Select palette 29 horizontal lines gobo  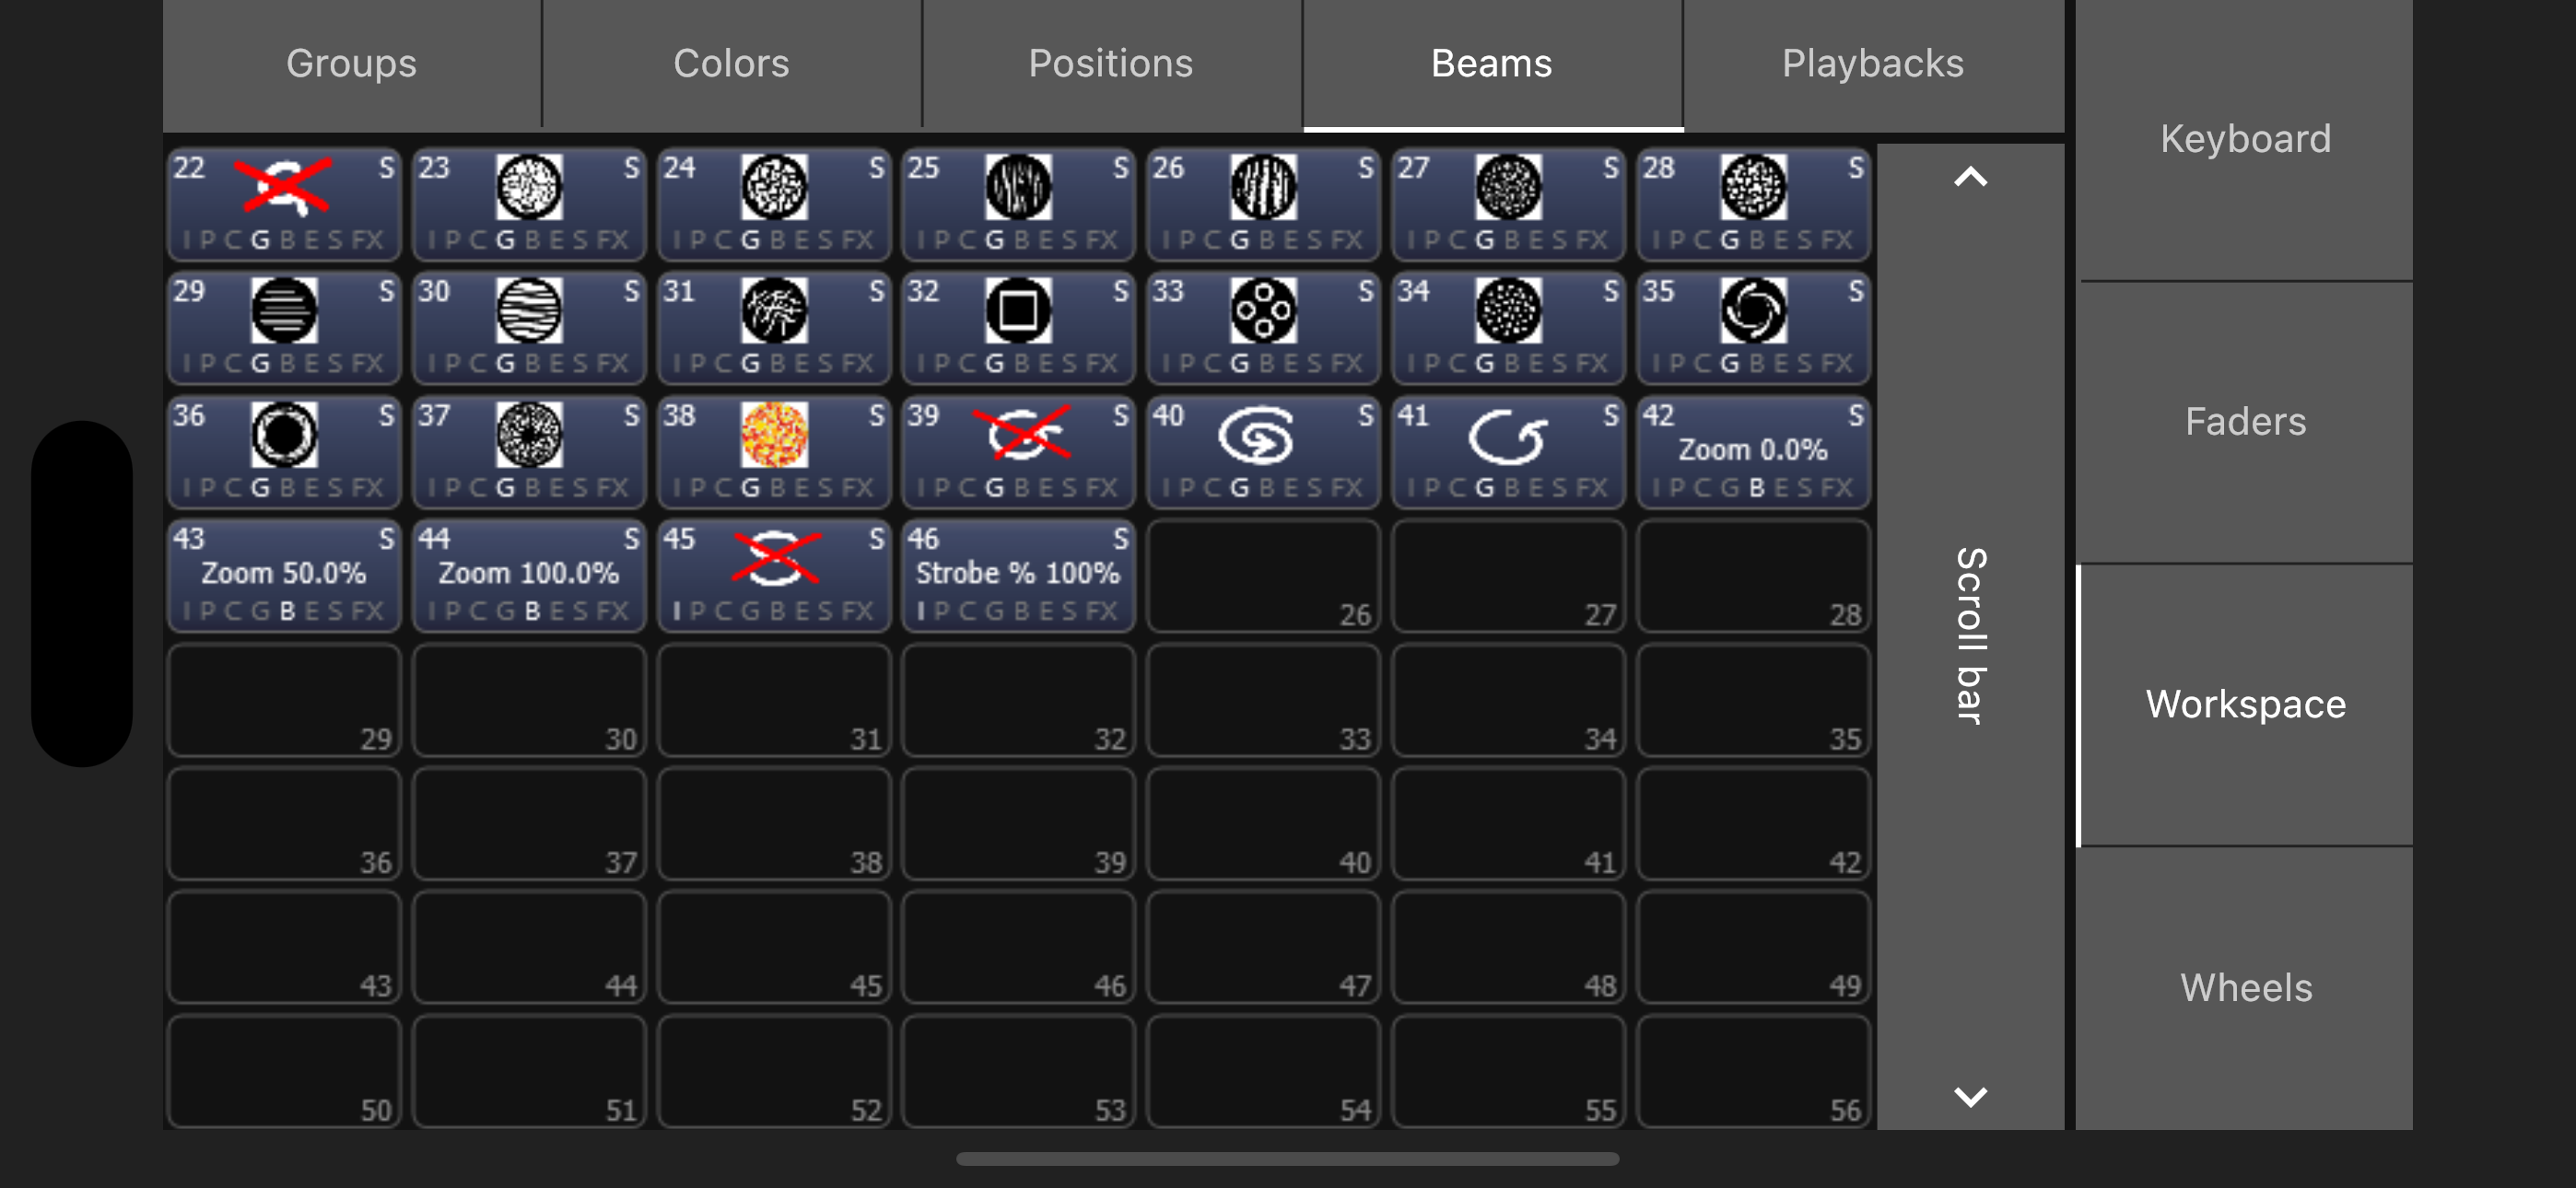284,328
